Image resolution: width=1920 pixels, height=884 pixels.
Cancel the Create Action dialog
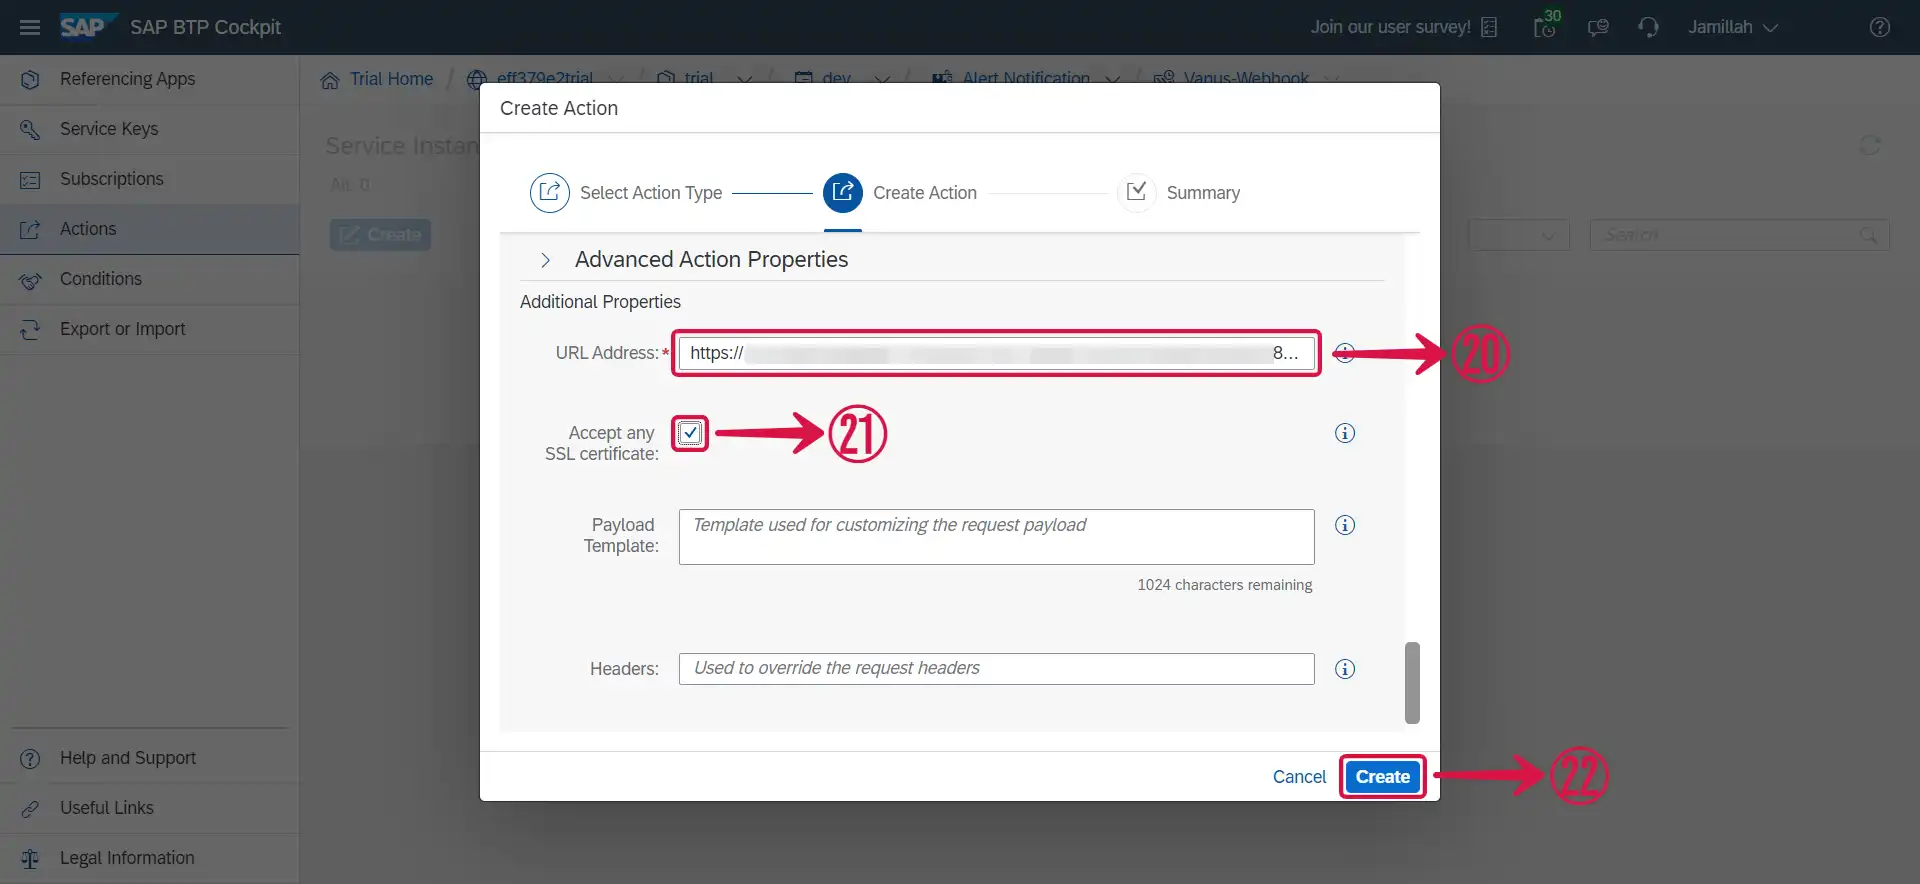tap(1299, 777)
